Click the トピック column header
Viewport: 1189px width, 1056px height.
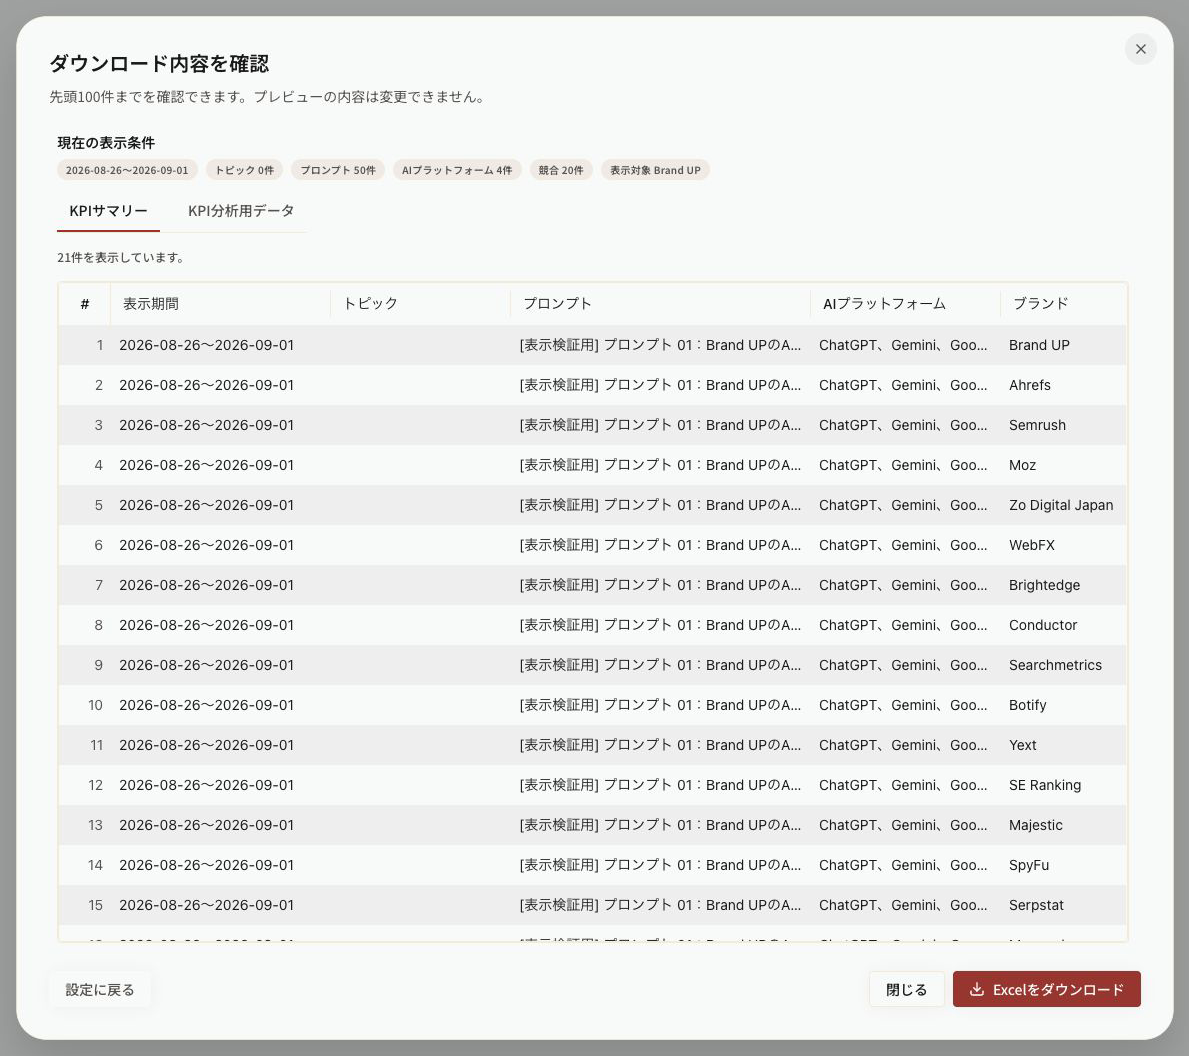click(x=420, y=304)
